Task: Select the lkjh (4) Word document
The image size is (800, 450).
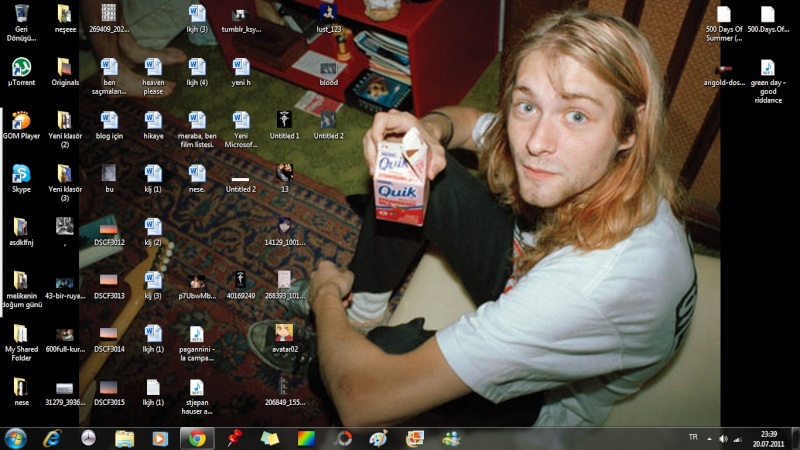Action: coord(197,72)
